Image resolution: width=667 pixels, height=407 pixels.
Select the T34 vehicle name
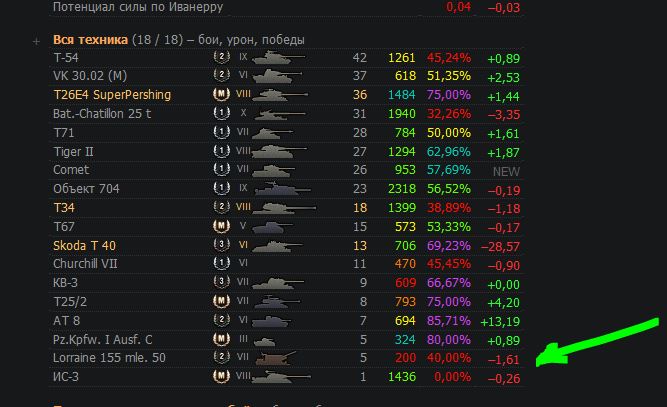64,208
